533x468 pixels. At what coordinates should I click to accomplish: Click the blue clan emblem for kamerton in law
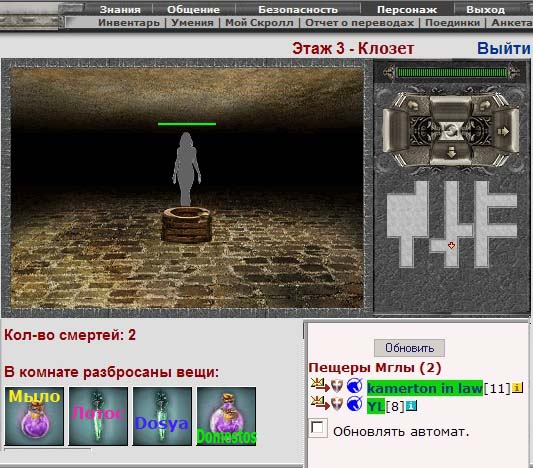click(355, 386)
